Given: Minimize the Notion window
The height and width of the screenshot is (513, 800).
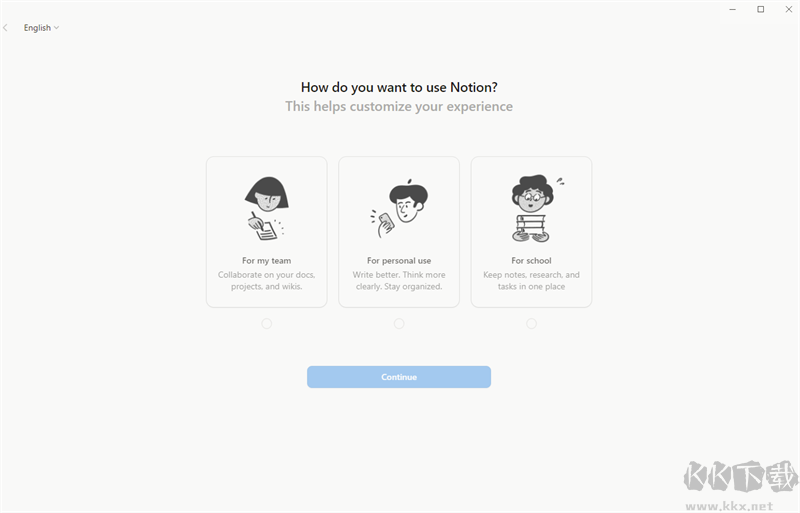Looking at the screenshot, I should click(x=732, y=9).
